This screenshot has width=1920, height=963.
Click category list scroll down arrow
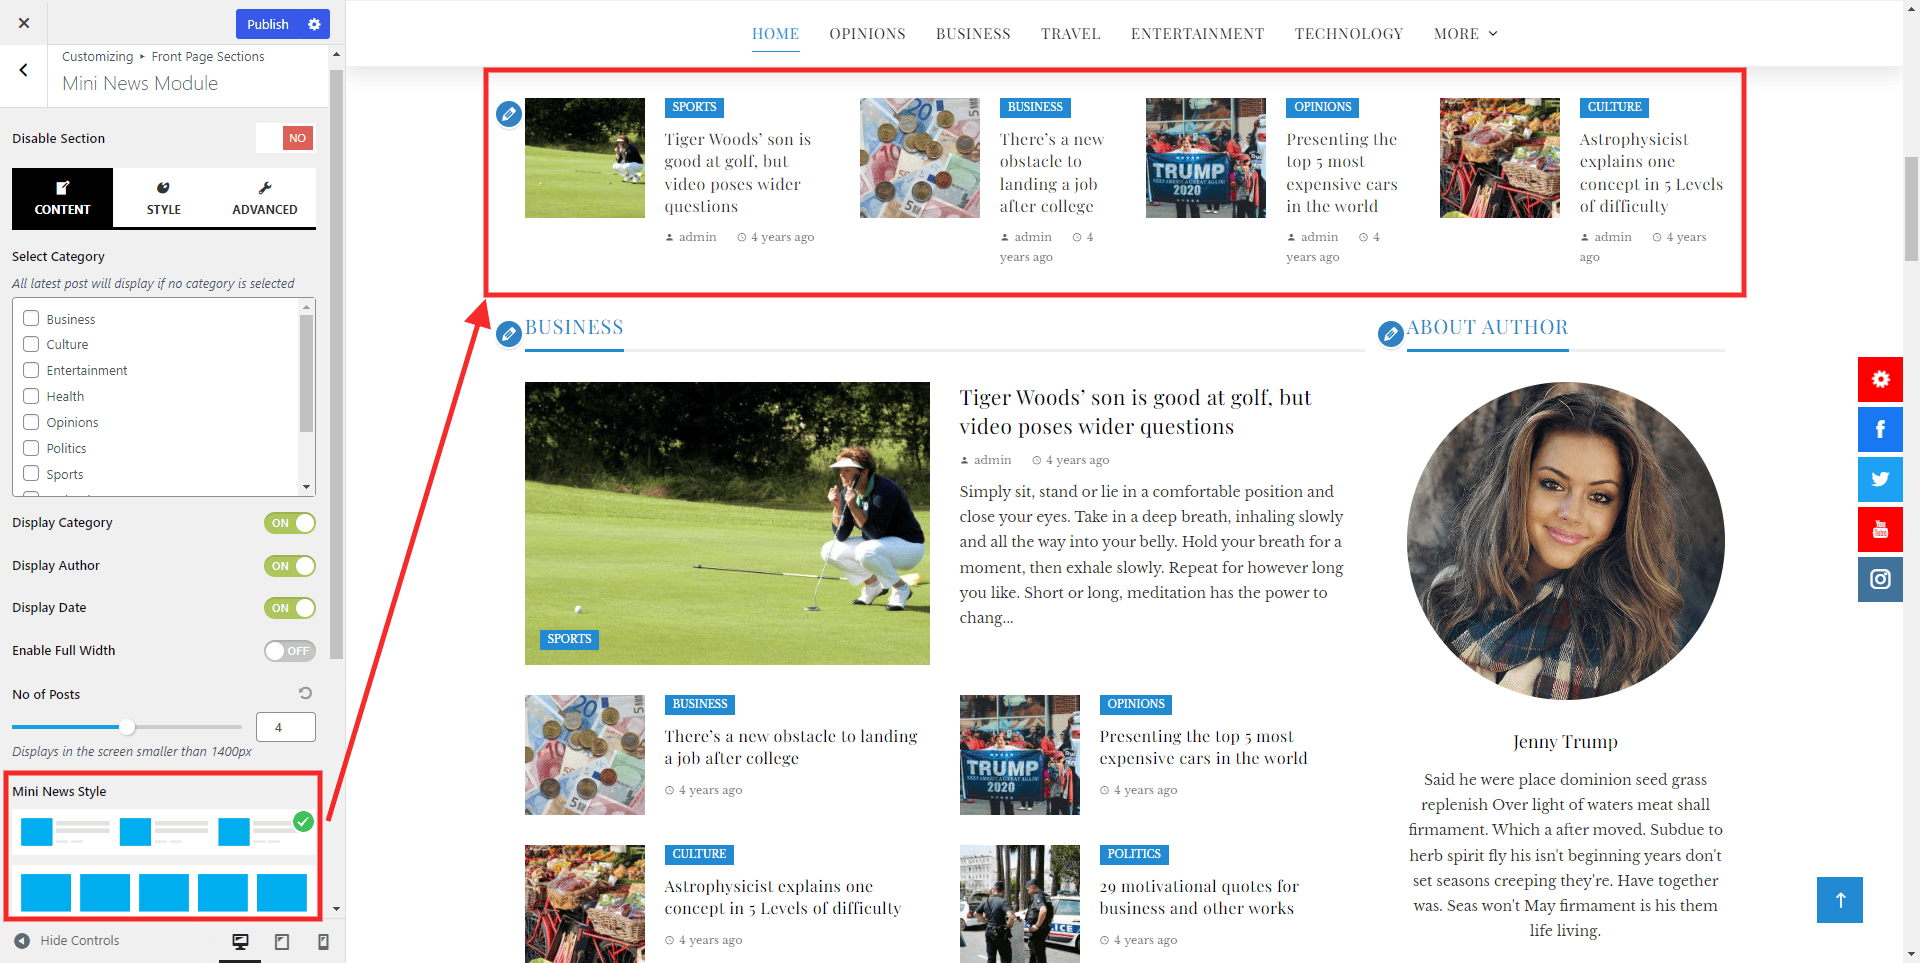(x=306, y=487)
